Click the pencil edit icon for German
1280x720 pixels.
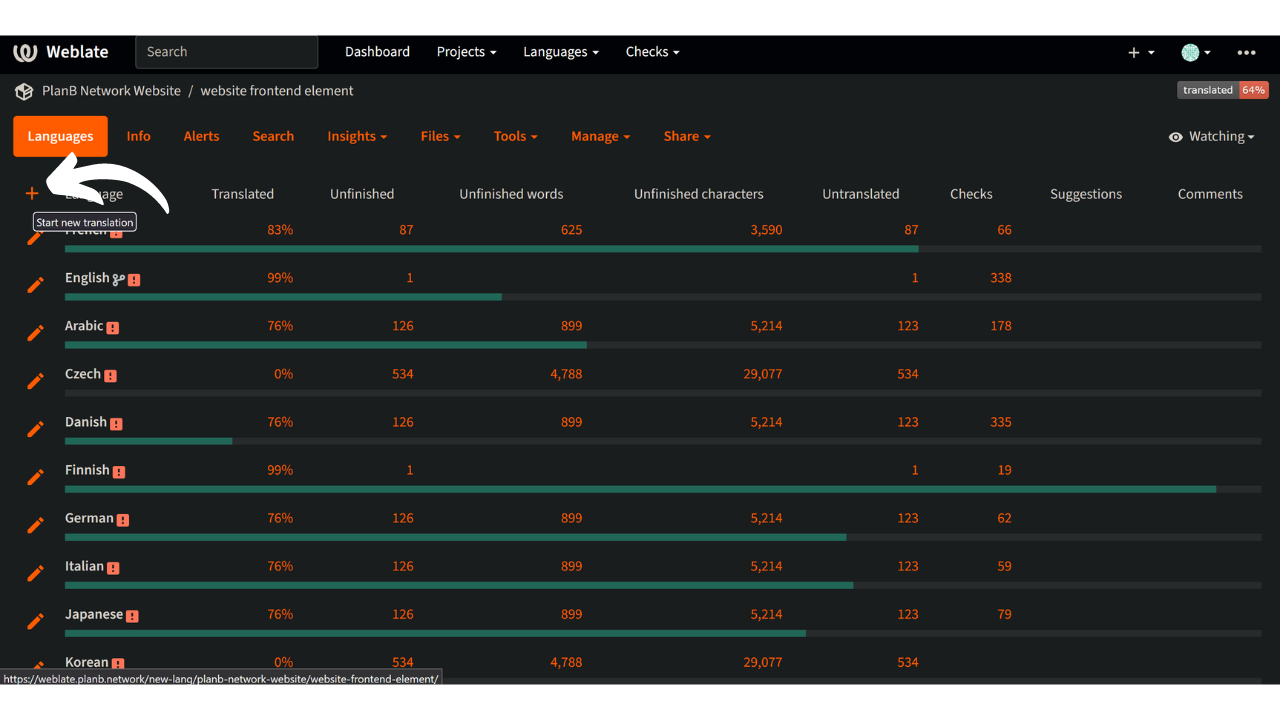tap(35, 525)
